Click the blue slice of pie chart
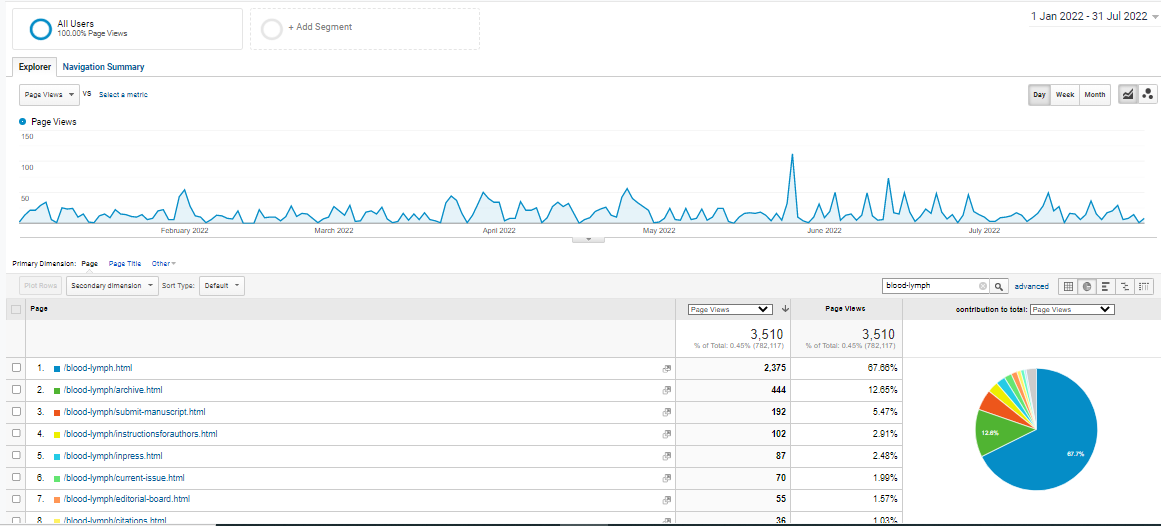1161x526 pixels. click(x=1050, y=440)
